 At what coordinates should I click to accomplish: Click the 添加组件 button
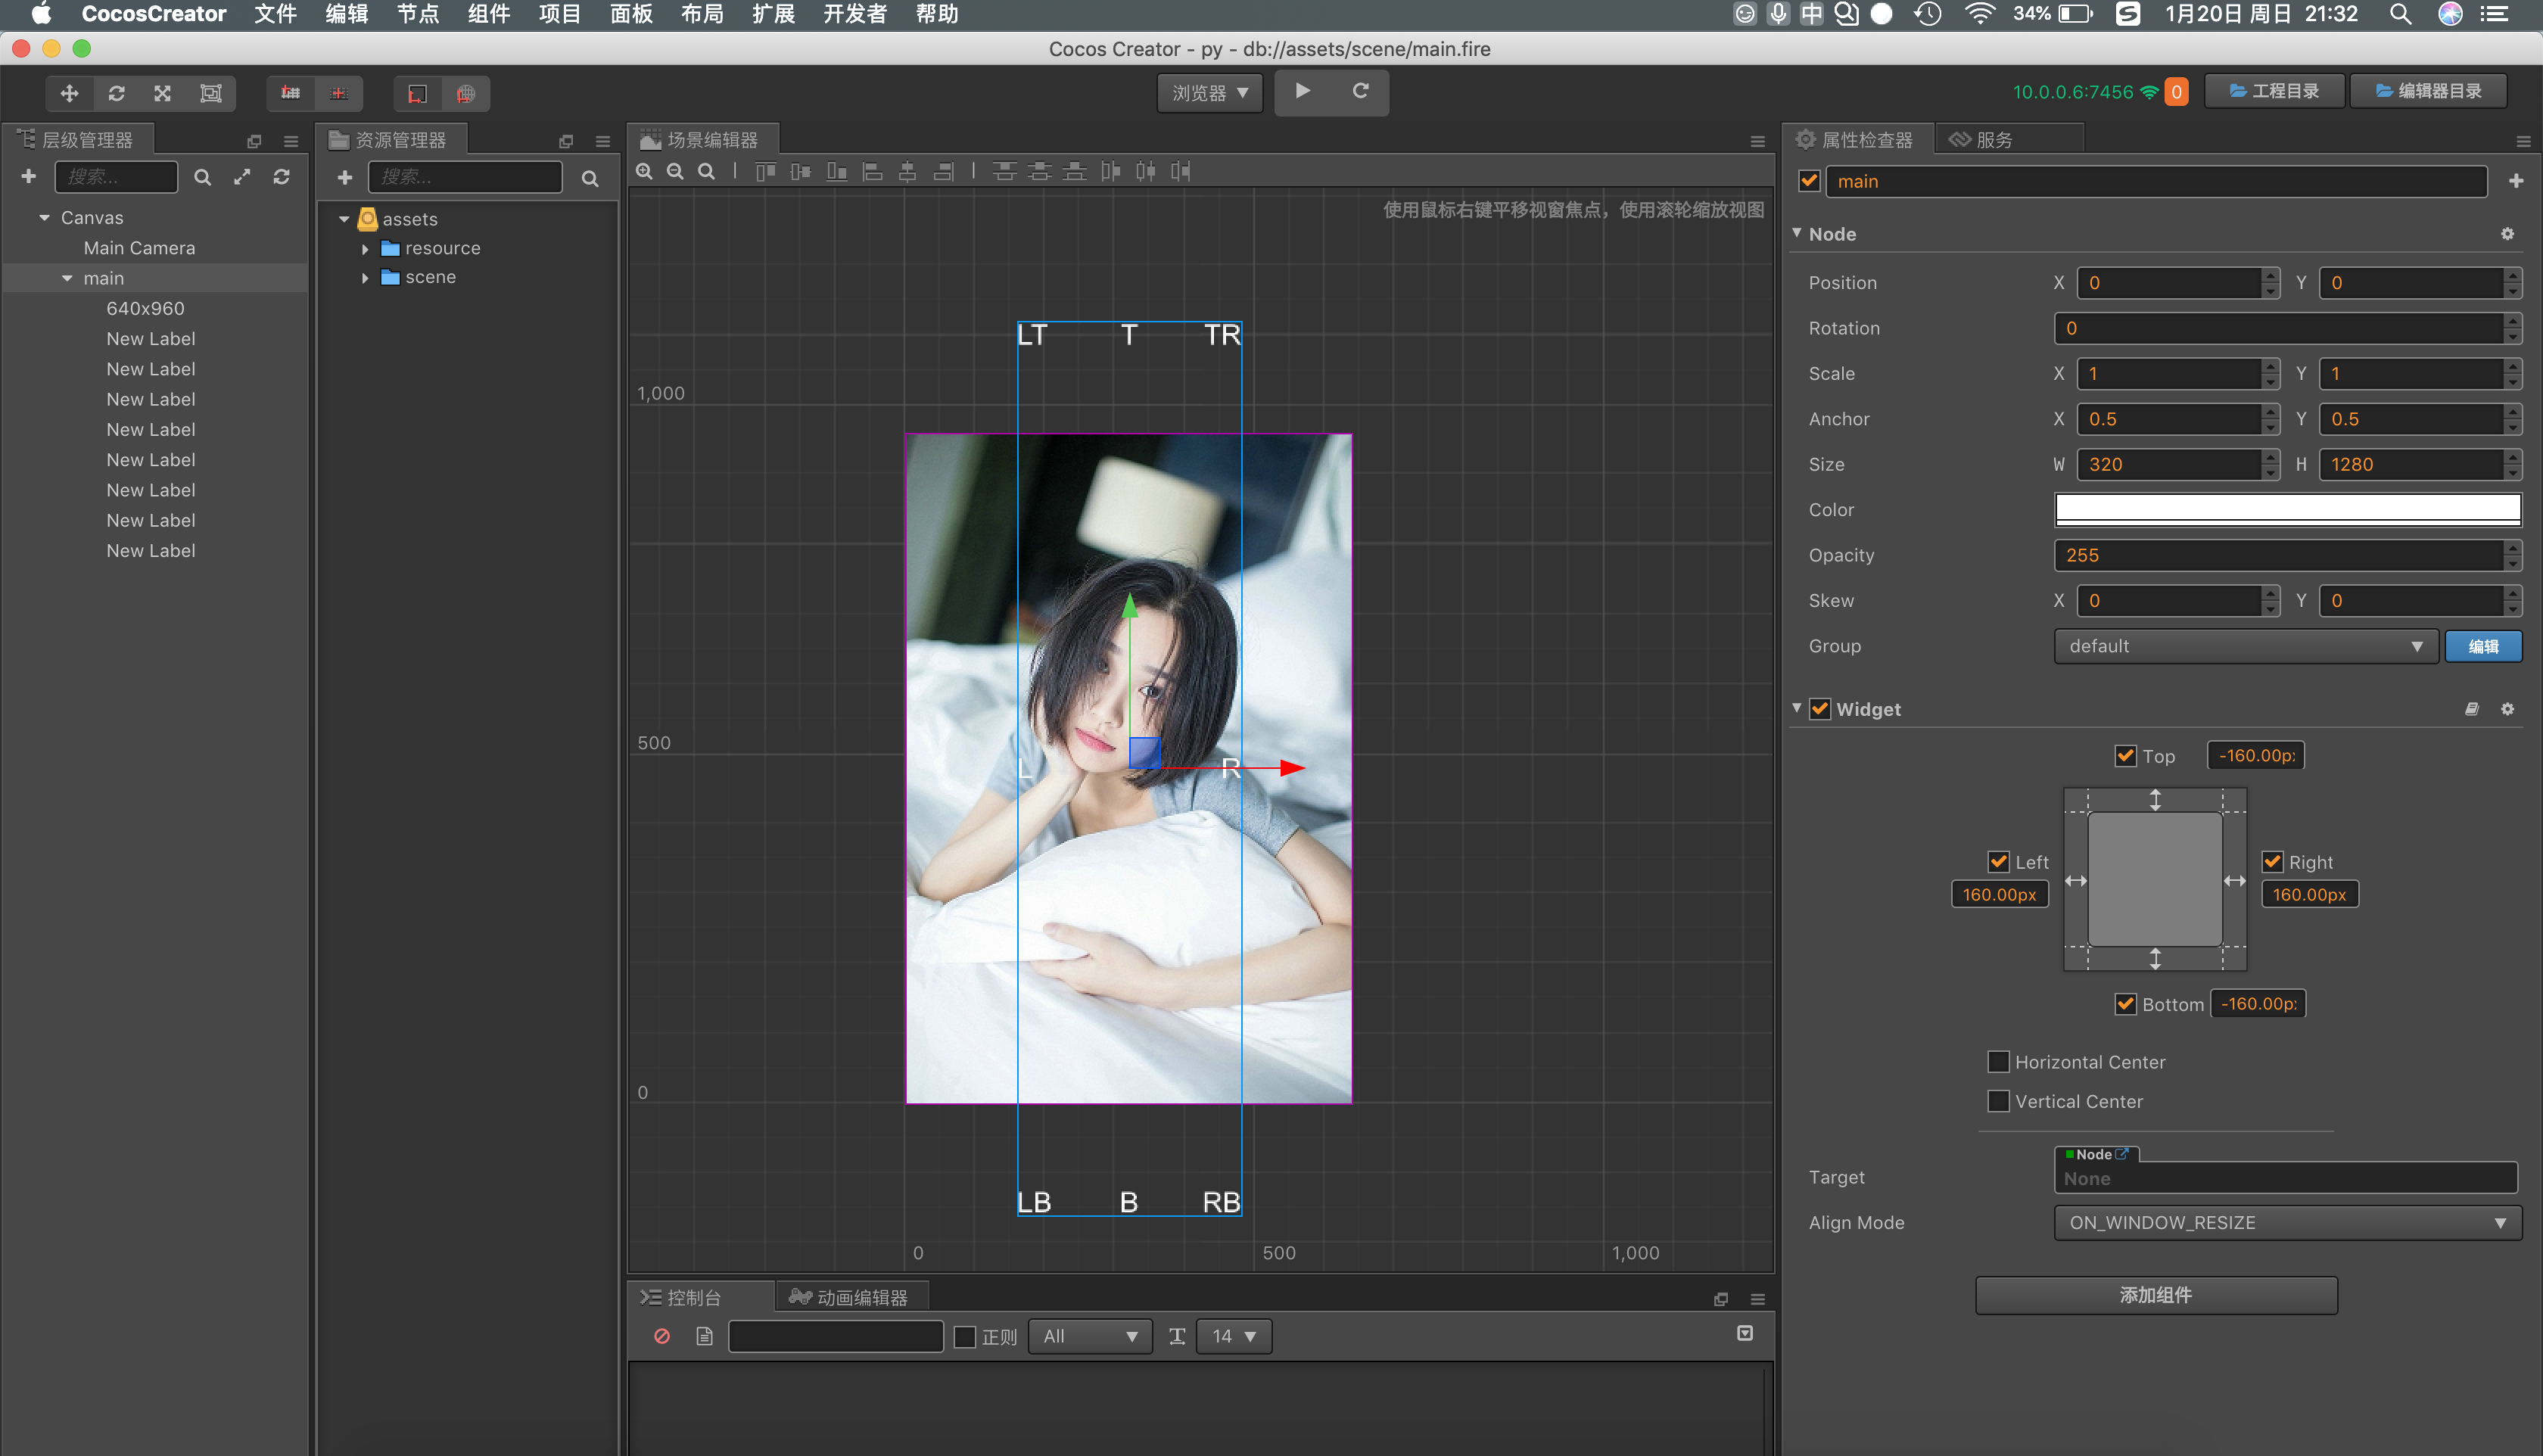(2155, 1295)
